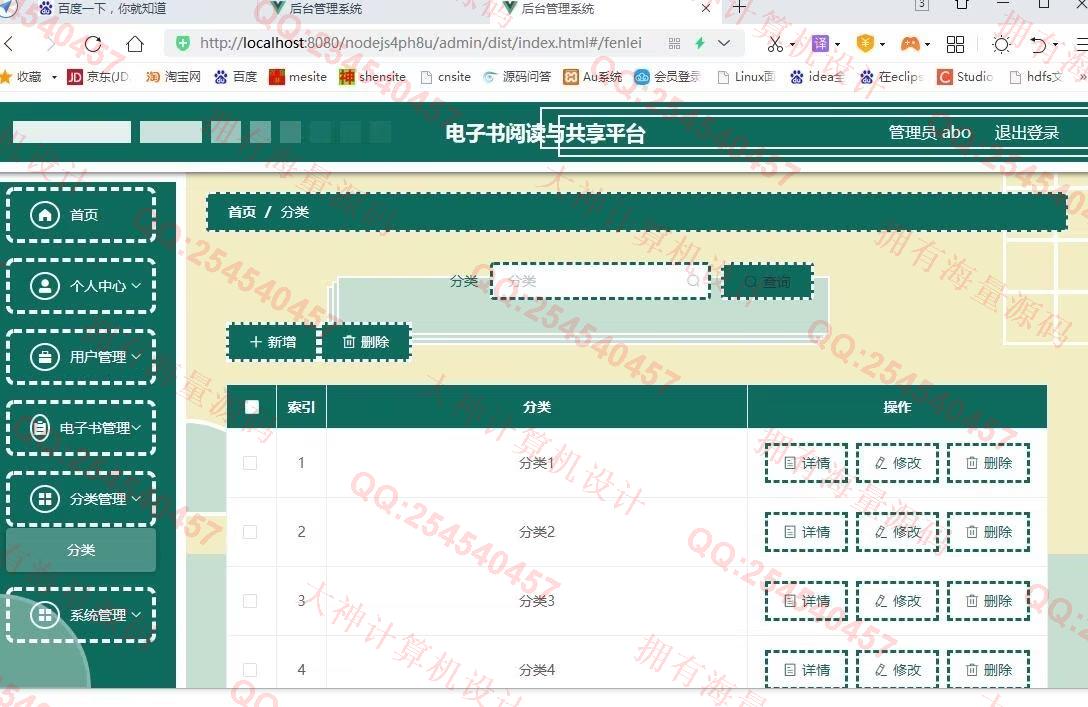Click 修改 for row 分类2

[897, 532]
